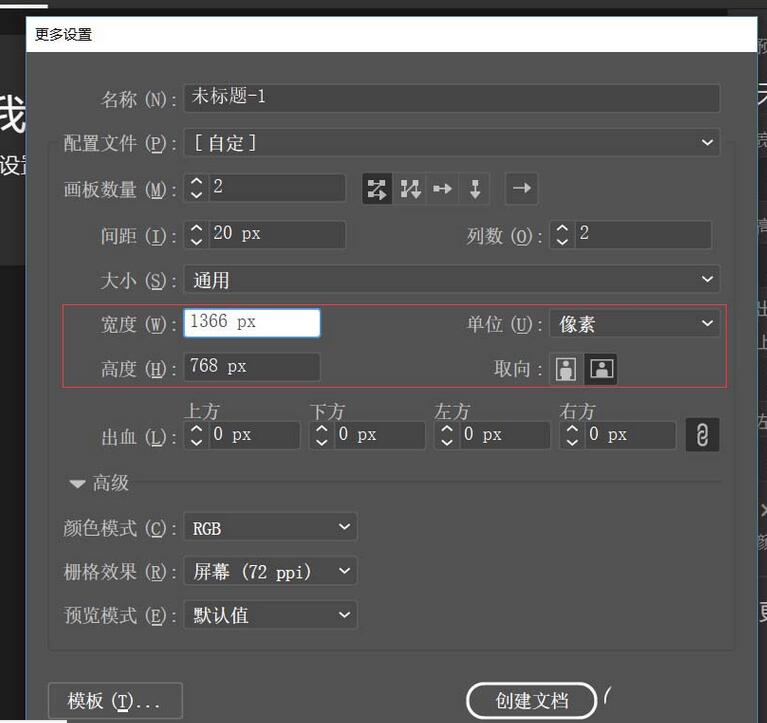This screenshot has width=767, height=723.
Task: Click the 宽度 width field
Action: 252,323
